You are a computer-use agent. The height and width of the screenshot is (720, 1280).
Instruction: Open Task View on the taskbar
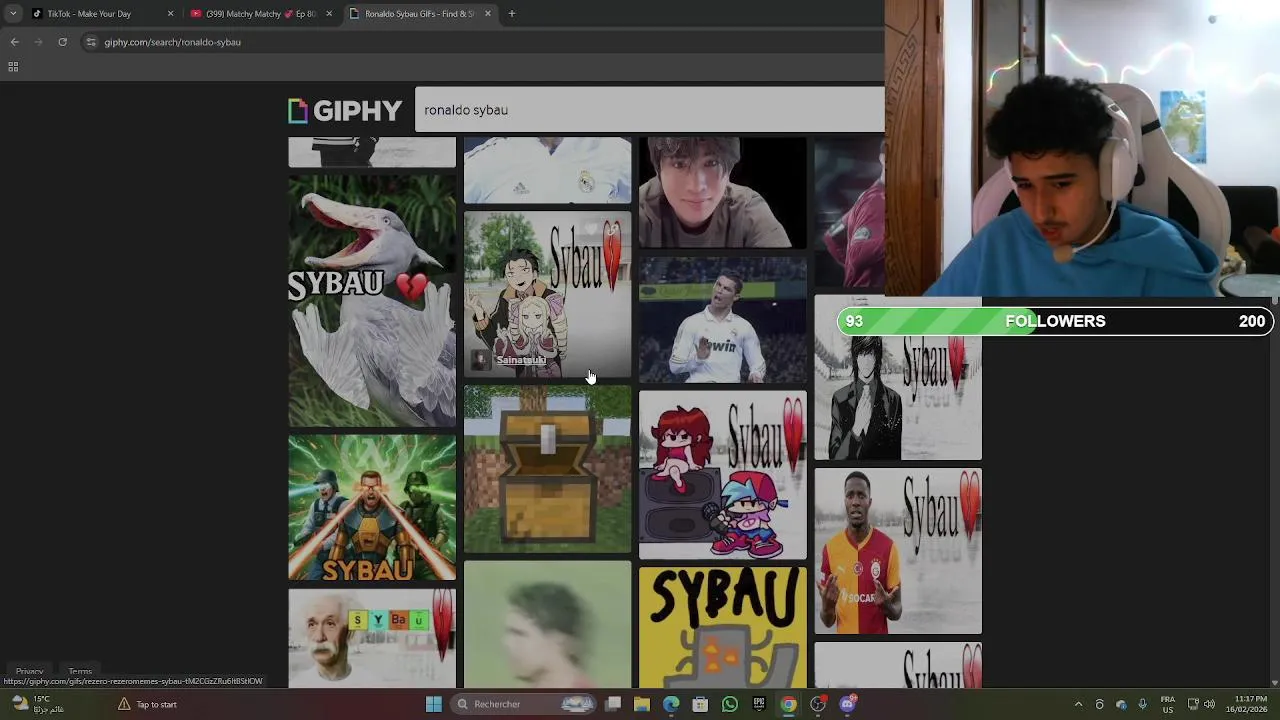pyautogui.click(x=613, y=704)
